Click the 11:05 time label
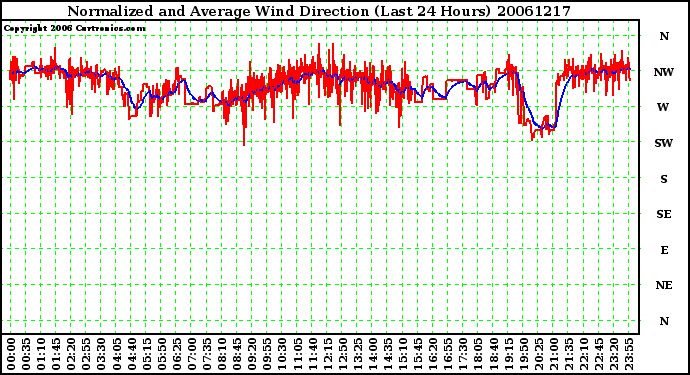Image resolution: width=690 pixels, height=375 pixels. click(297, 354)
